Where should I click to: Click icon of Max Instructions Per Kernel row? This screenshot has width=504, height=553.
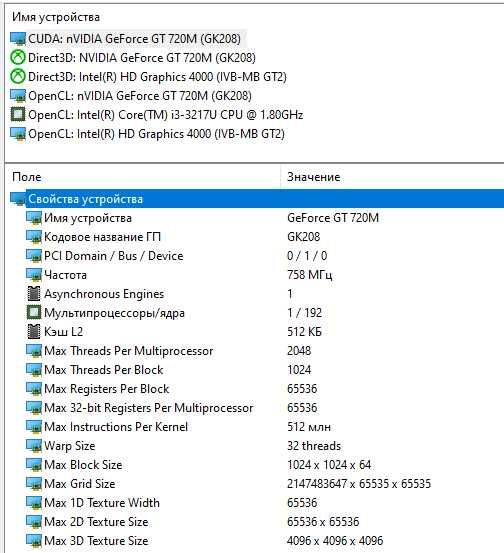pos(34,427)
